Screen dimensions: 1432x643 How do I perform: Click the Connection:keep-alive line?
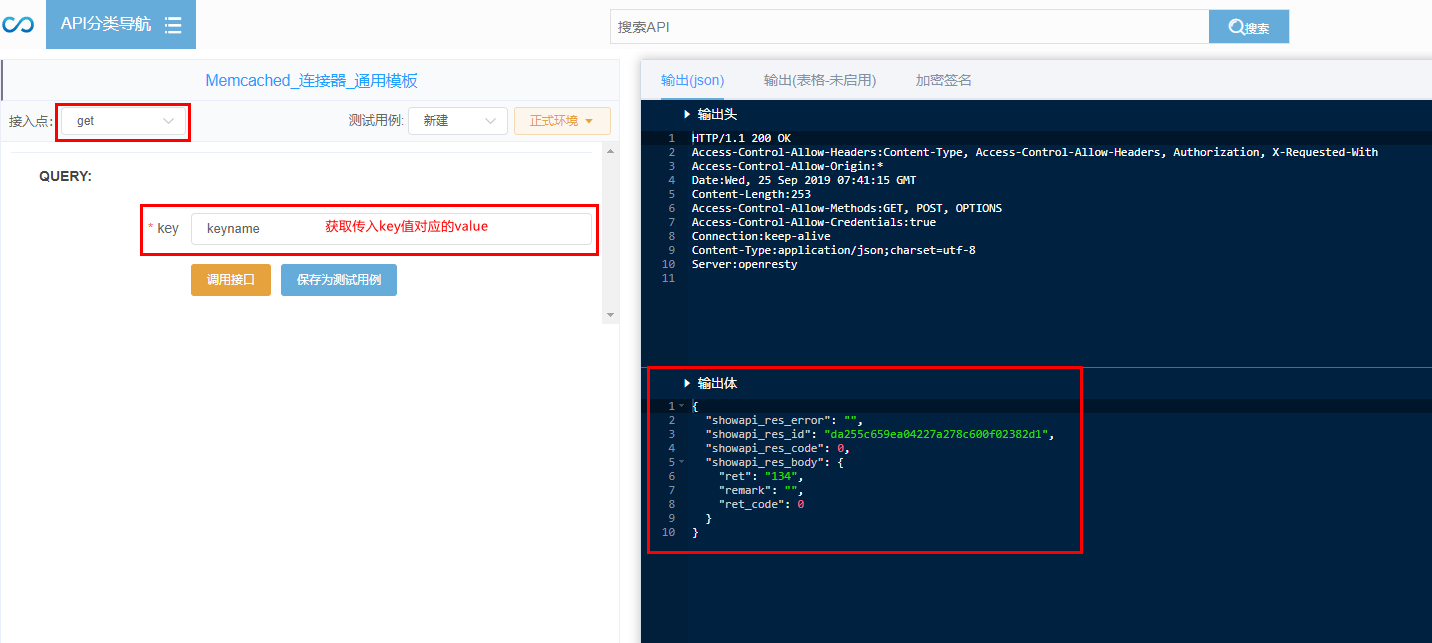point(760,236)
